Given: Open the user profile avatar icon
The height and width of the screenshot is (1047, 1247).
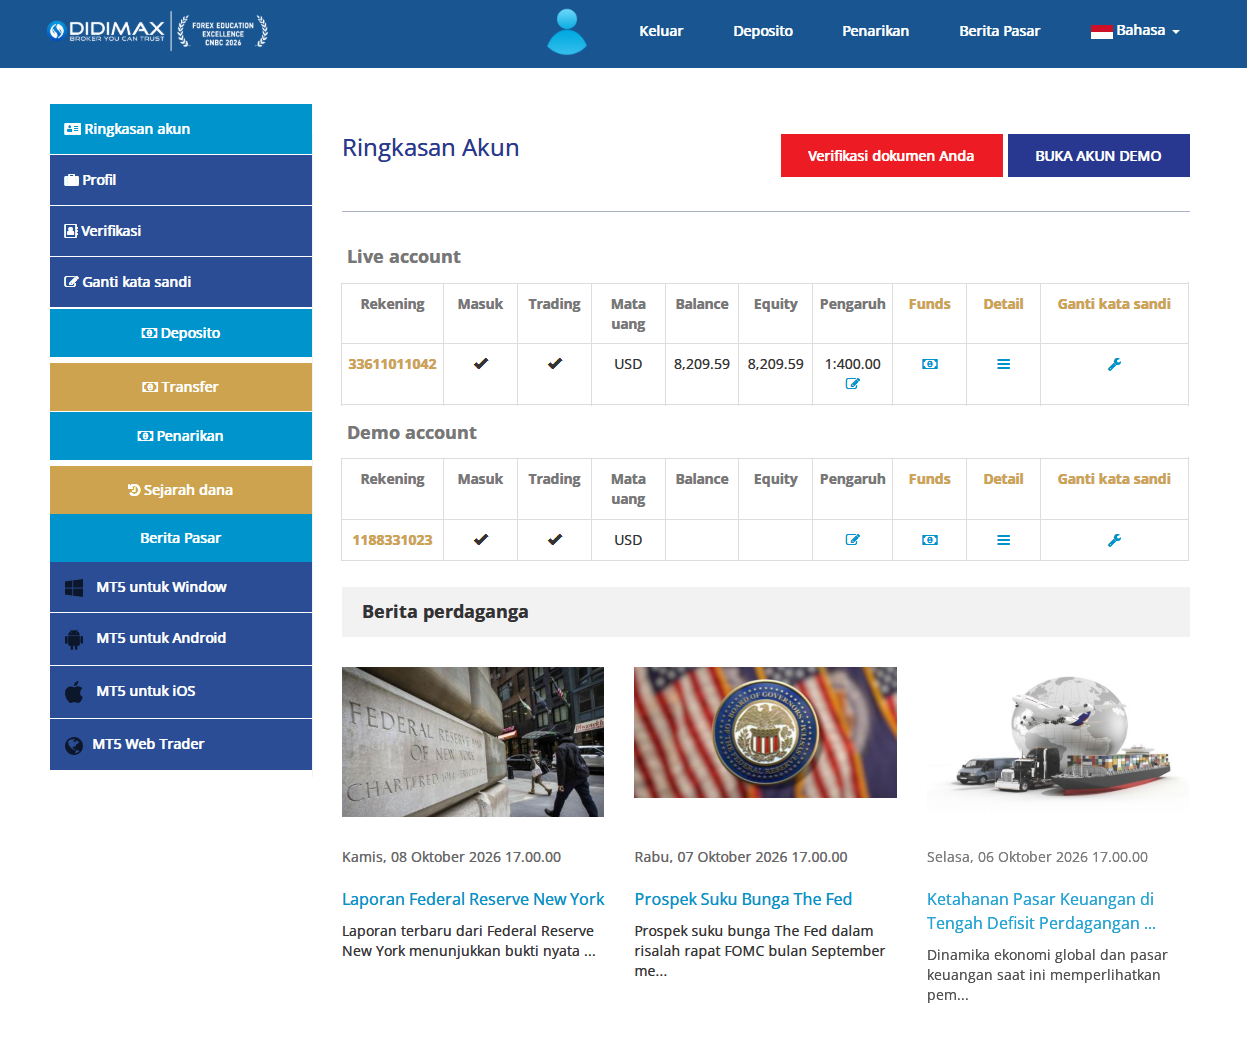Looking at the screenshot, I should [x=567, y=31].
